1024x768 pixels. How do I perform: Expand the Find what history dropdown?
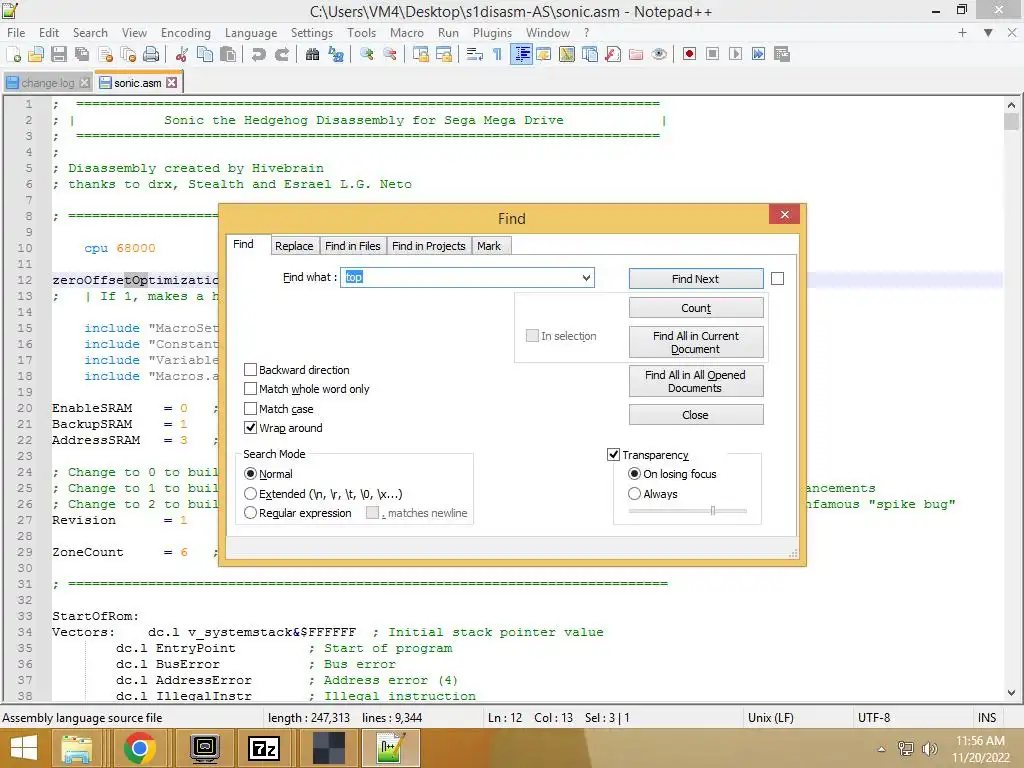coord(586,278)
